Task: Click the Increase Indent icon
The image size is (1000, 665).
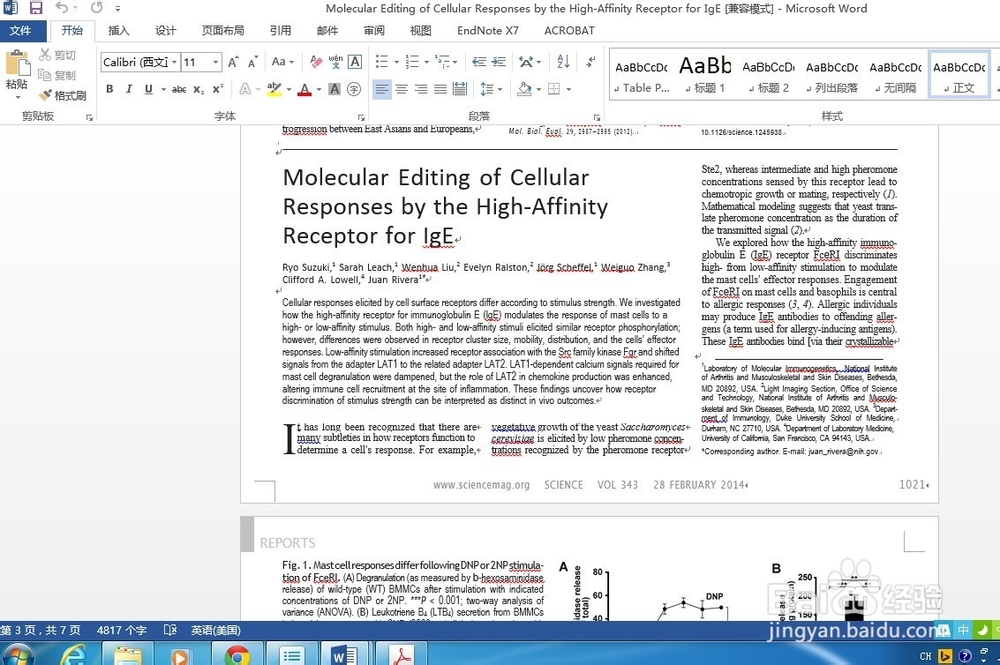Action: click(x=499, y=62)
